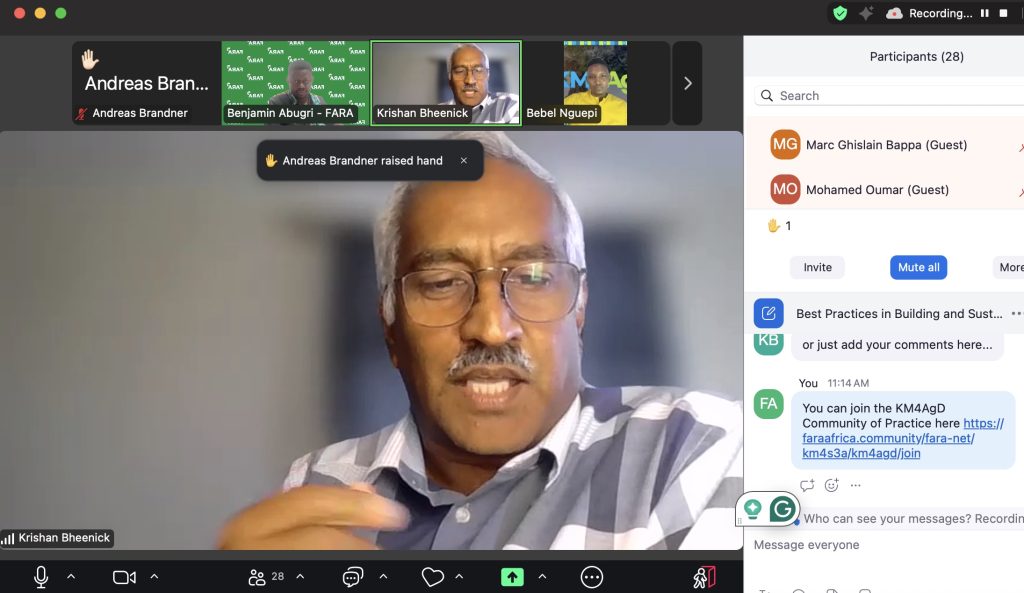1024x593 pixels.
Task: Open the Reactions heart icon
Action: [x=432, y=577]
